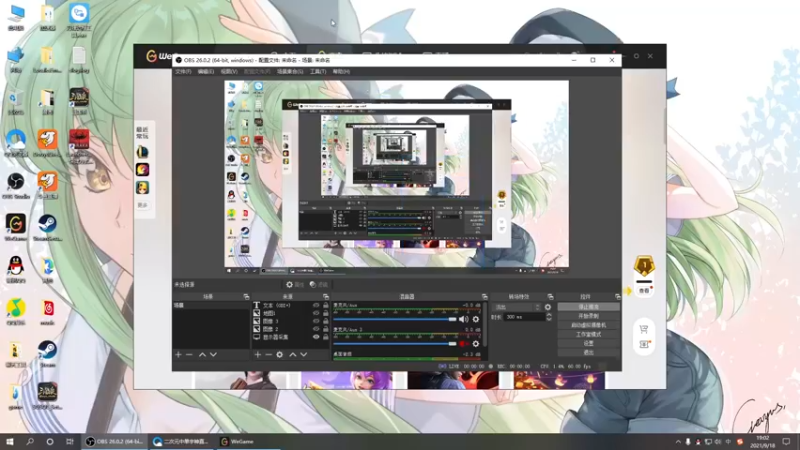The height and width of the screenshot is (450, 800).
Task: Select first game icon in WeGame sidebar
Action: [142, 152]
